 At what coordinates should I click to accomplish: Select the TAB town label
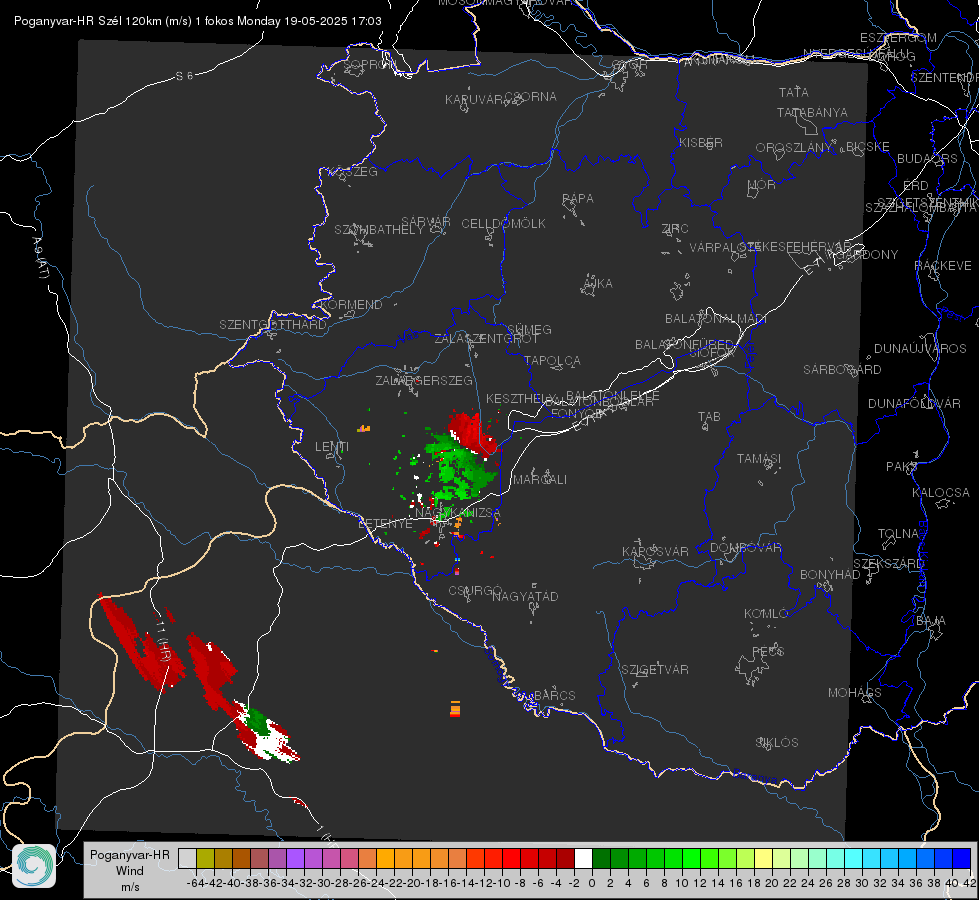(x=709, y=417)
